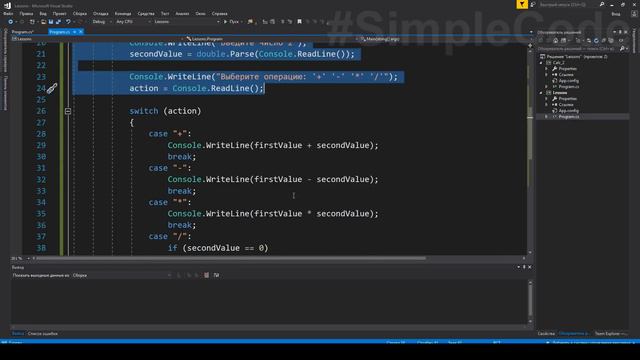
Task: Click the Open File folder icon
Action: (43, 22)
